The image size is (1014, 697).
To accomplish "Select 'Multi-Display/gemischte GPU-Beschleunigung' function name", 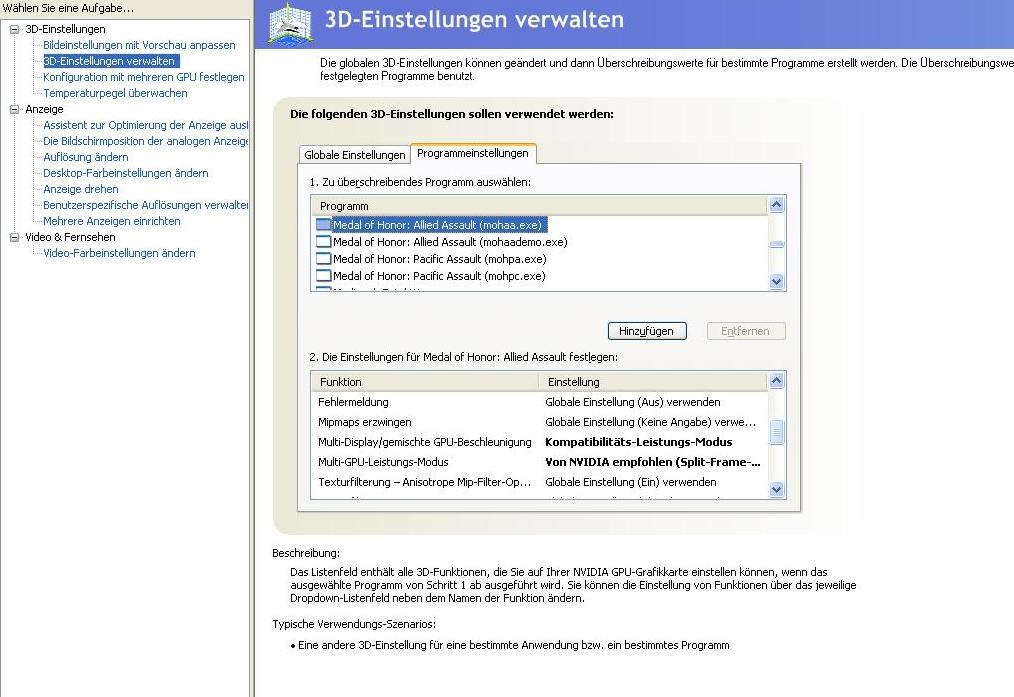I will 424,442.
